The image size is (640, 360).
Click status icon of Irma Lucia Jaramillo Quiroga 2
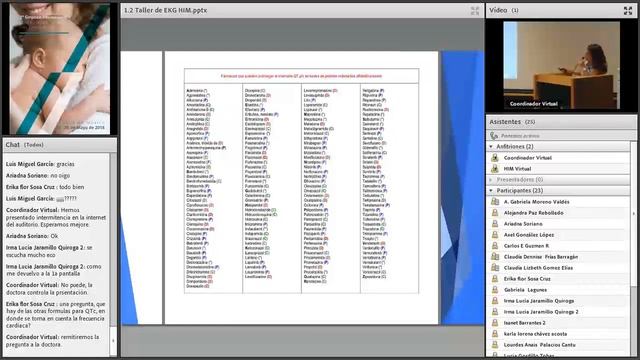click(x=495, y=312)
